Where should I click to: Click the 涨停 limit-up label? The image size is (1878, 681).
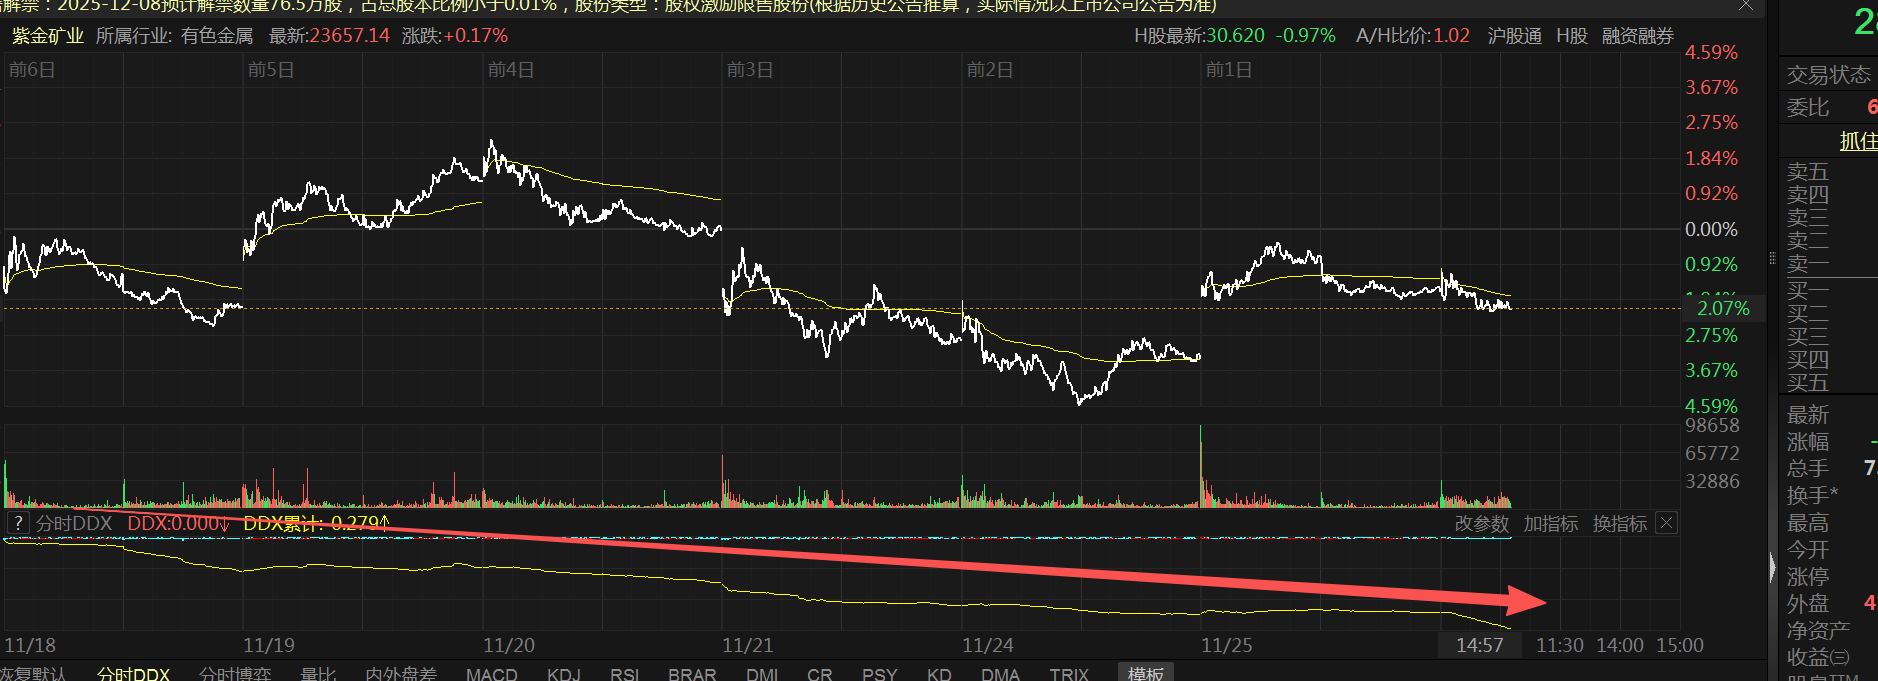tap(1808, 577)
